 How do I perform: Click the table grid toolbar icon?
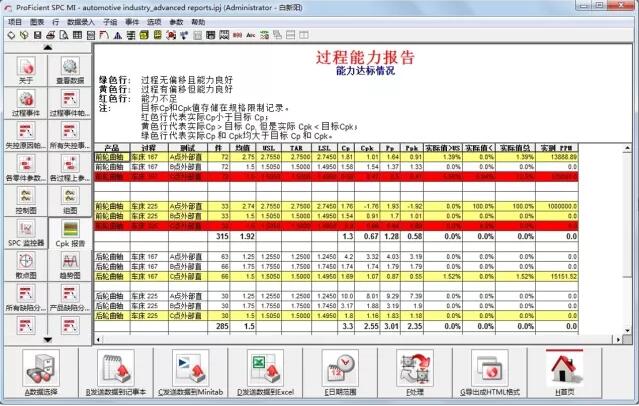77,35
